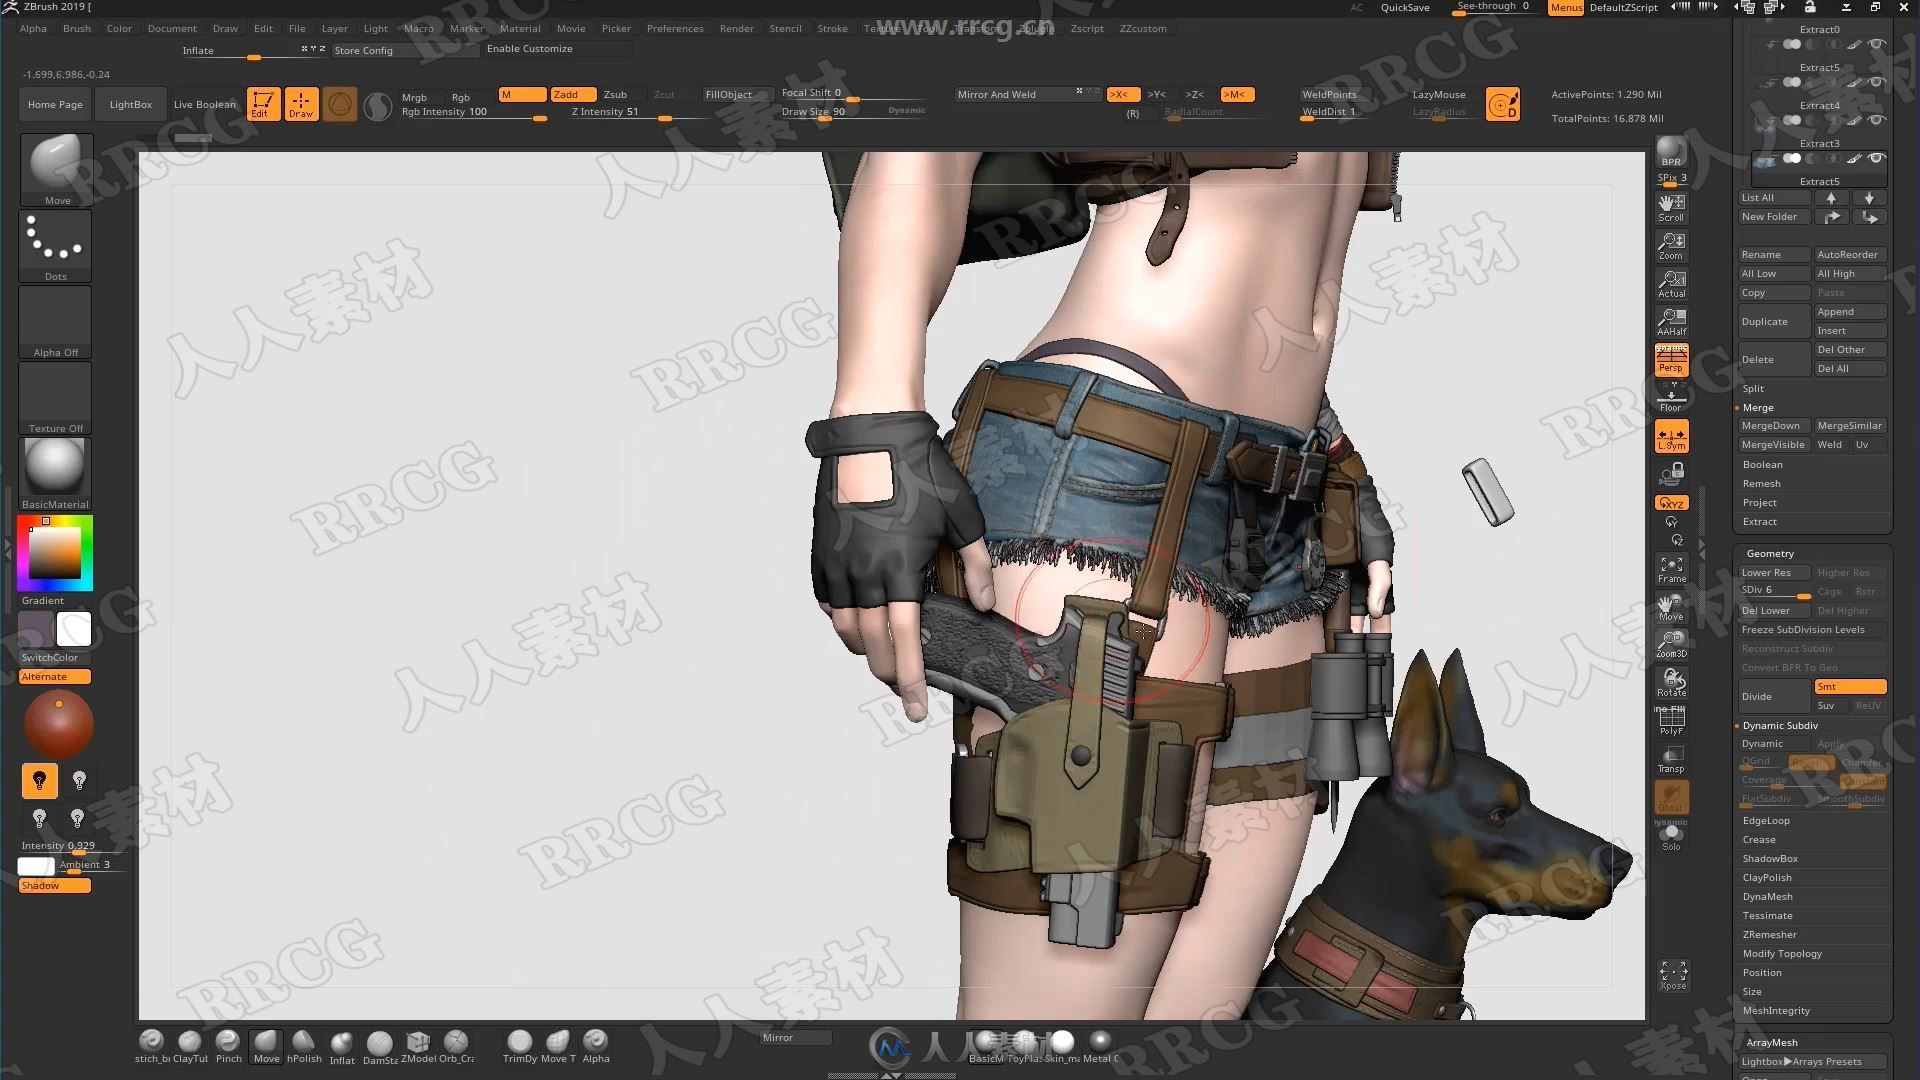
Task: Expand the EdgeLoop section
Action: coord(1766,821)
